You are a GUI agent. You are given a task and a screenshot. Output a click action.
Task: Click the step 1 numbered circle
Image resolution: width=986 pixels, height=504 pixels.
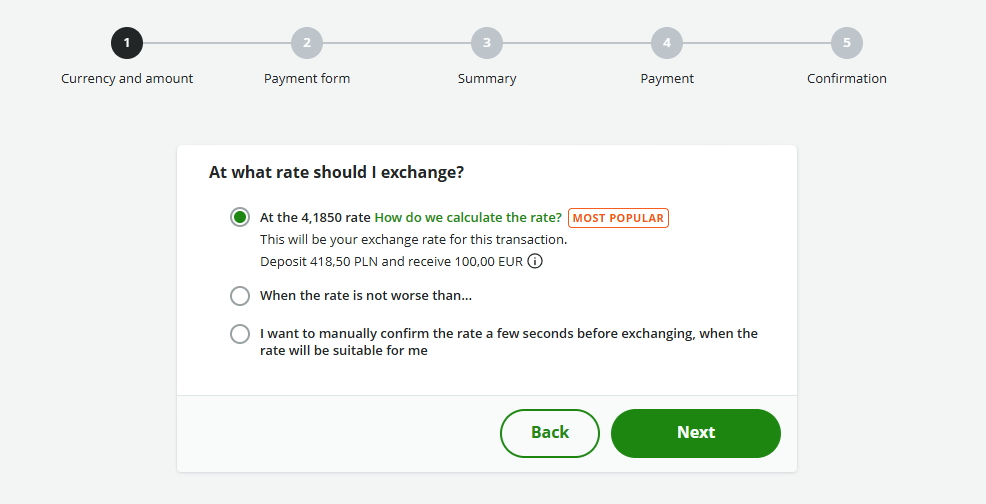(127, 43)
